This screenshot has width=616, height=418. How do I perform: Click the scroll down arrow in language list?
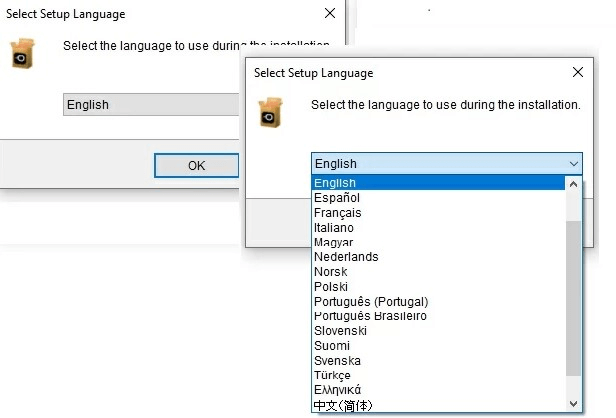pyautogui.click(x=573, y=404)
